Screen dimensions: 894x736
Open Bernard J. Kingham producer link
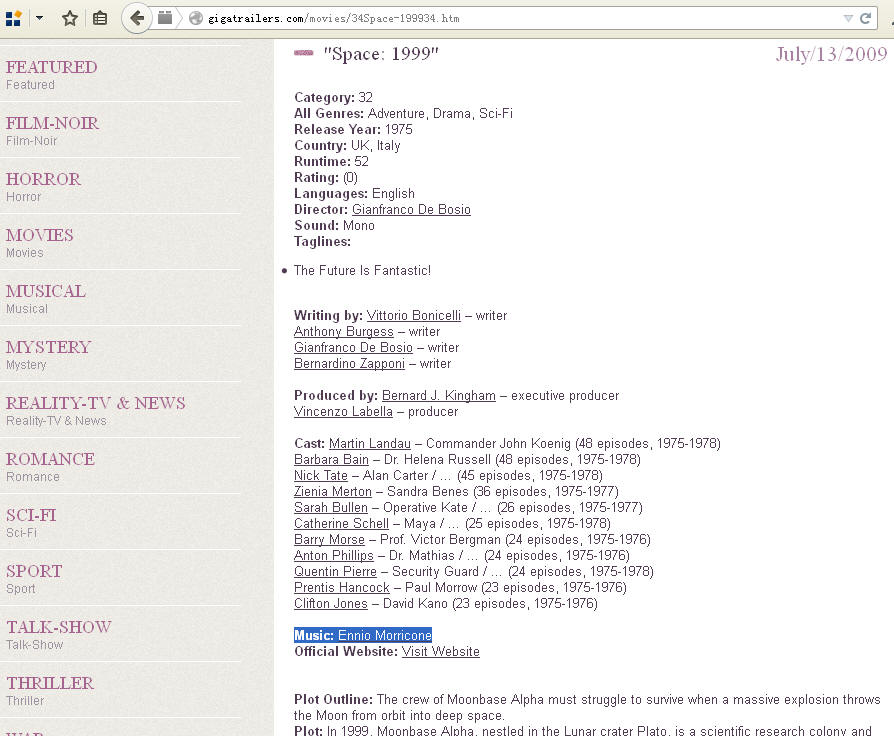[x=438, y=395]
